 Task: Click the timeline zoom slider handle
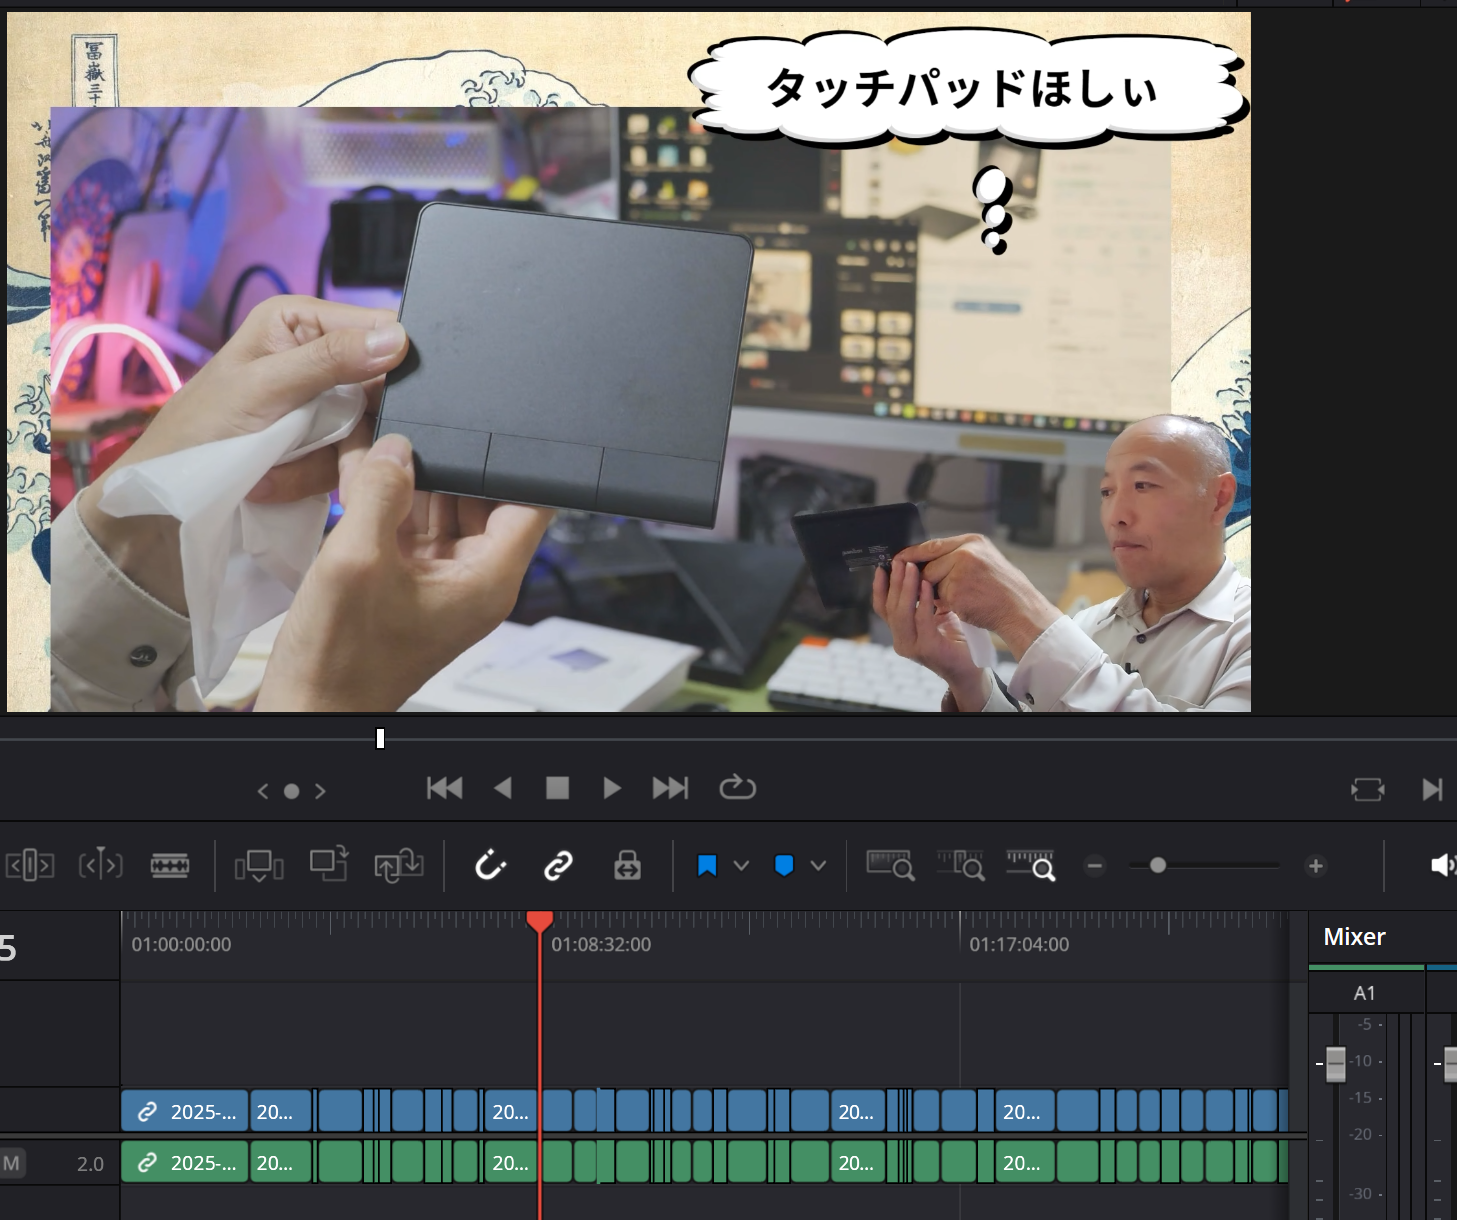tap(1157, 866)
